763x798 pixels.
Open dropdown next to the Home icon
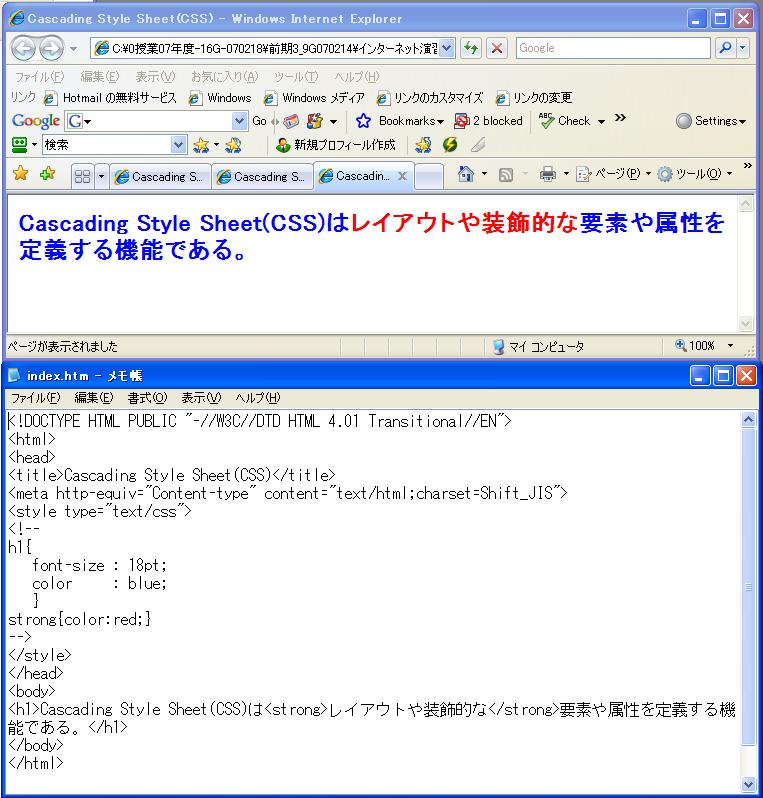pyautogui.click(x=484, y=174)
